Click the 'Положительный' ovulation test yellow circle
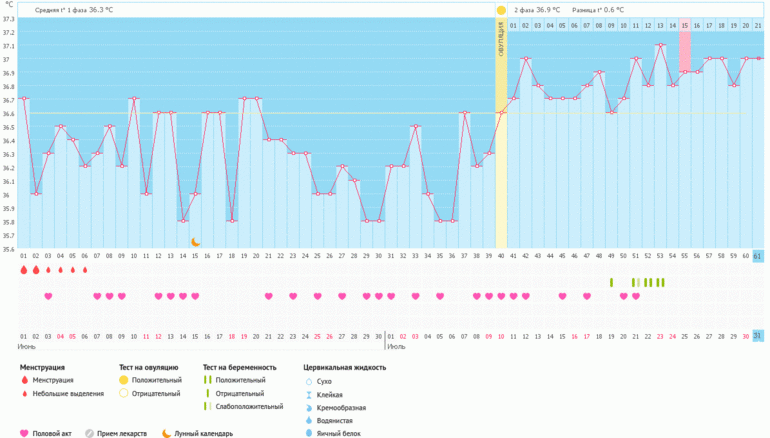This screenshot has height=438, width=770. click(x=123, y=381)
